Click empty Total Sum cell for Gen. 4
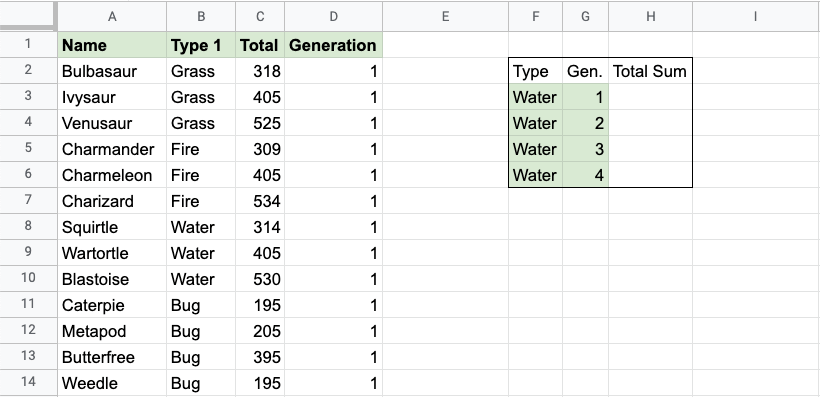Viewport: 820px width, 397px height. (651, 175)
